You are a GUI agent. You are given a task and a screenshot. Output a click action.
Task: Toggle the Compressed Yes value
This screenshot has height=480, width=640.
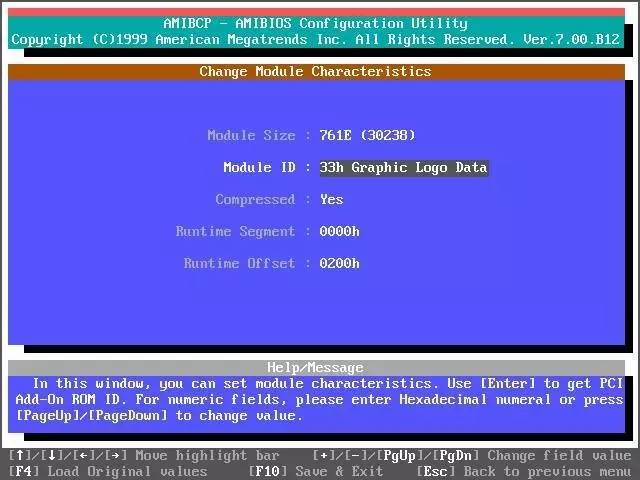(331, 200)
